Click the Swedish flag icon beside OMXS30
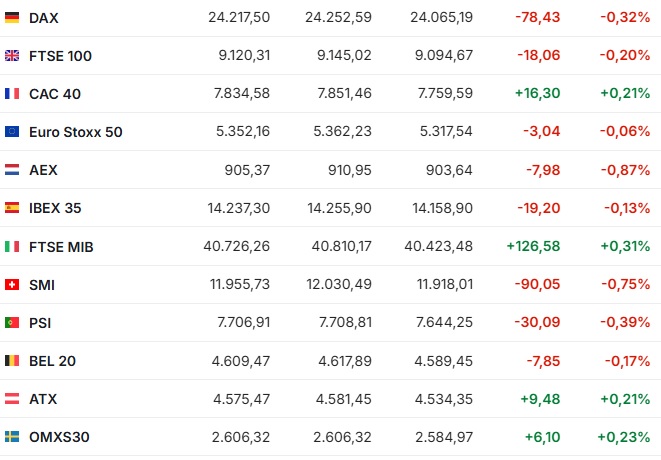Viewport: 661px width, 460px height. point(12,436)
